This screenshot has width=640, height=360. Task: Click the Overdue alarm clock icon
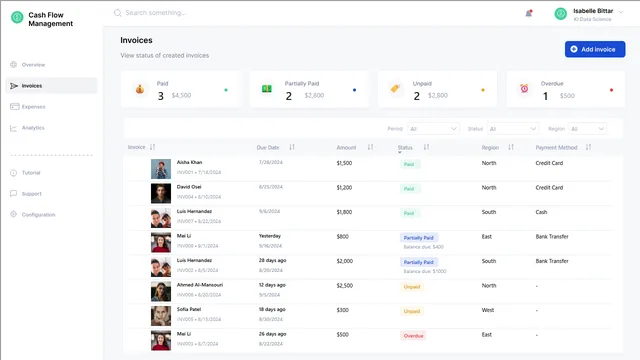[x=524, y=88]
